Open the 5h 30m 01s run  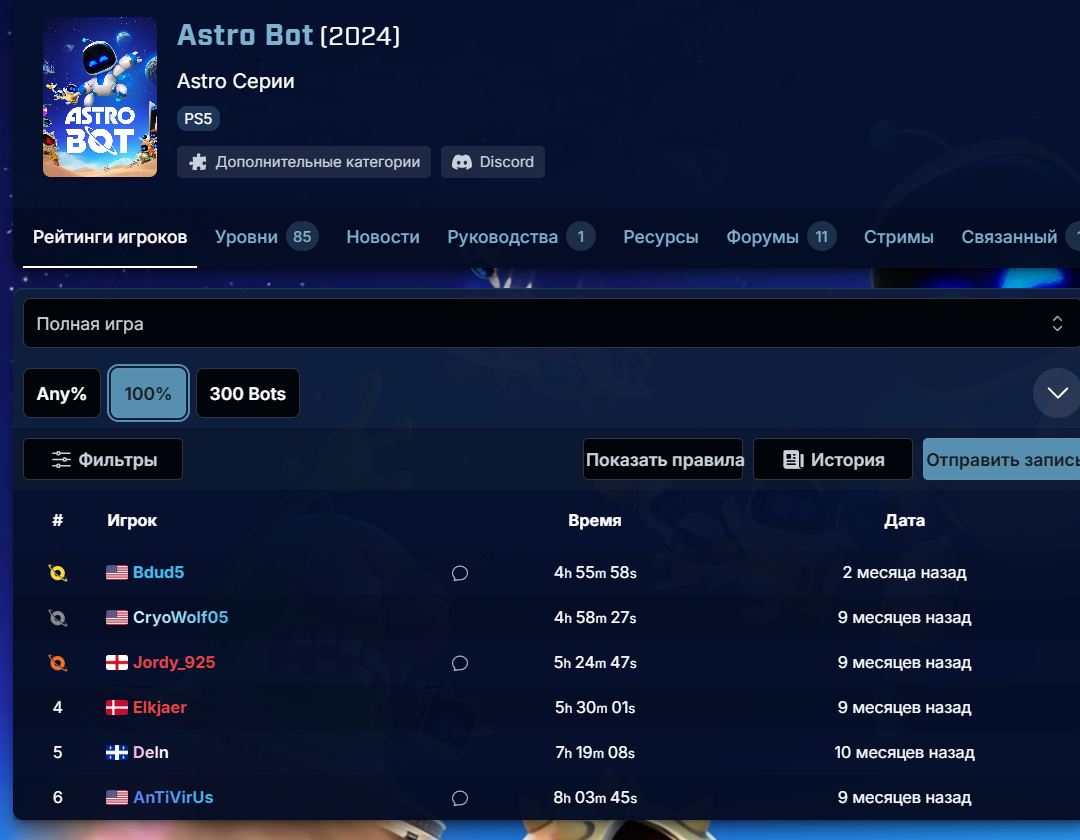pyautogui.click(x=595, y=707)
